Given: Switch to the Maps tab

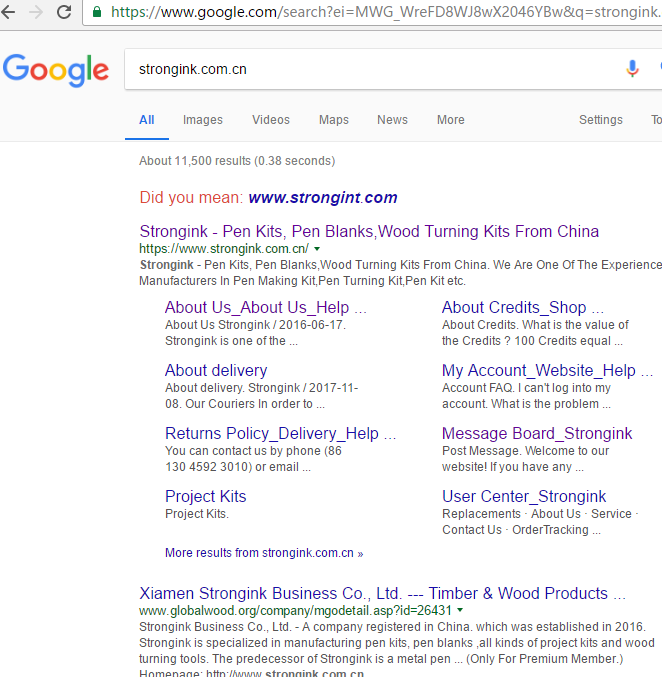Looking at the screenshot, I should click(x=334, y=120).
